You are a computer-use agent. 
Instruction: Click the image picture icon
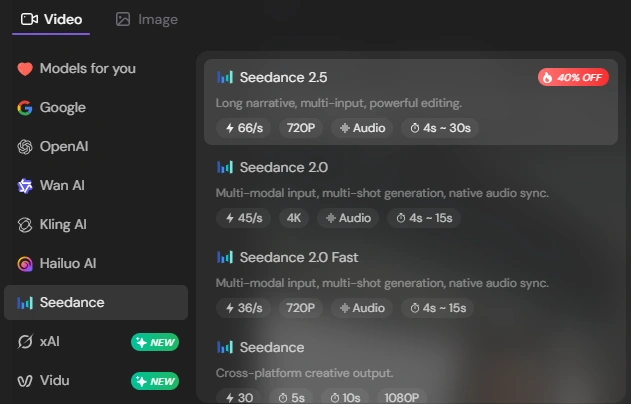point(123,19)
